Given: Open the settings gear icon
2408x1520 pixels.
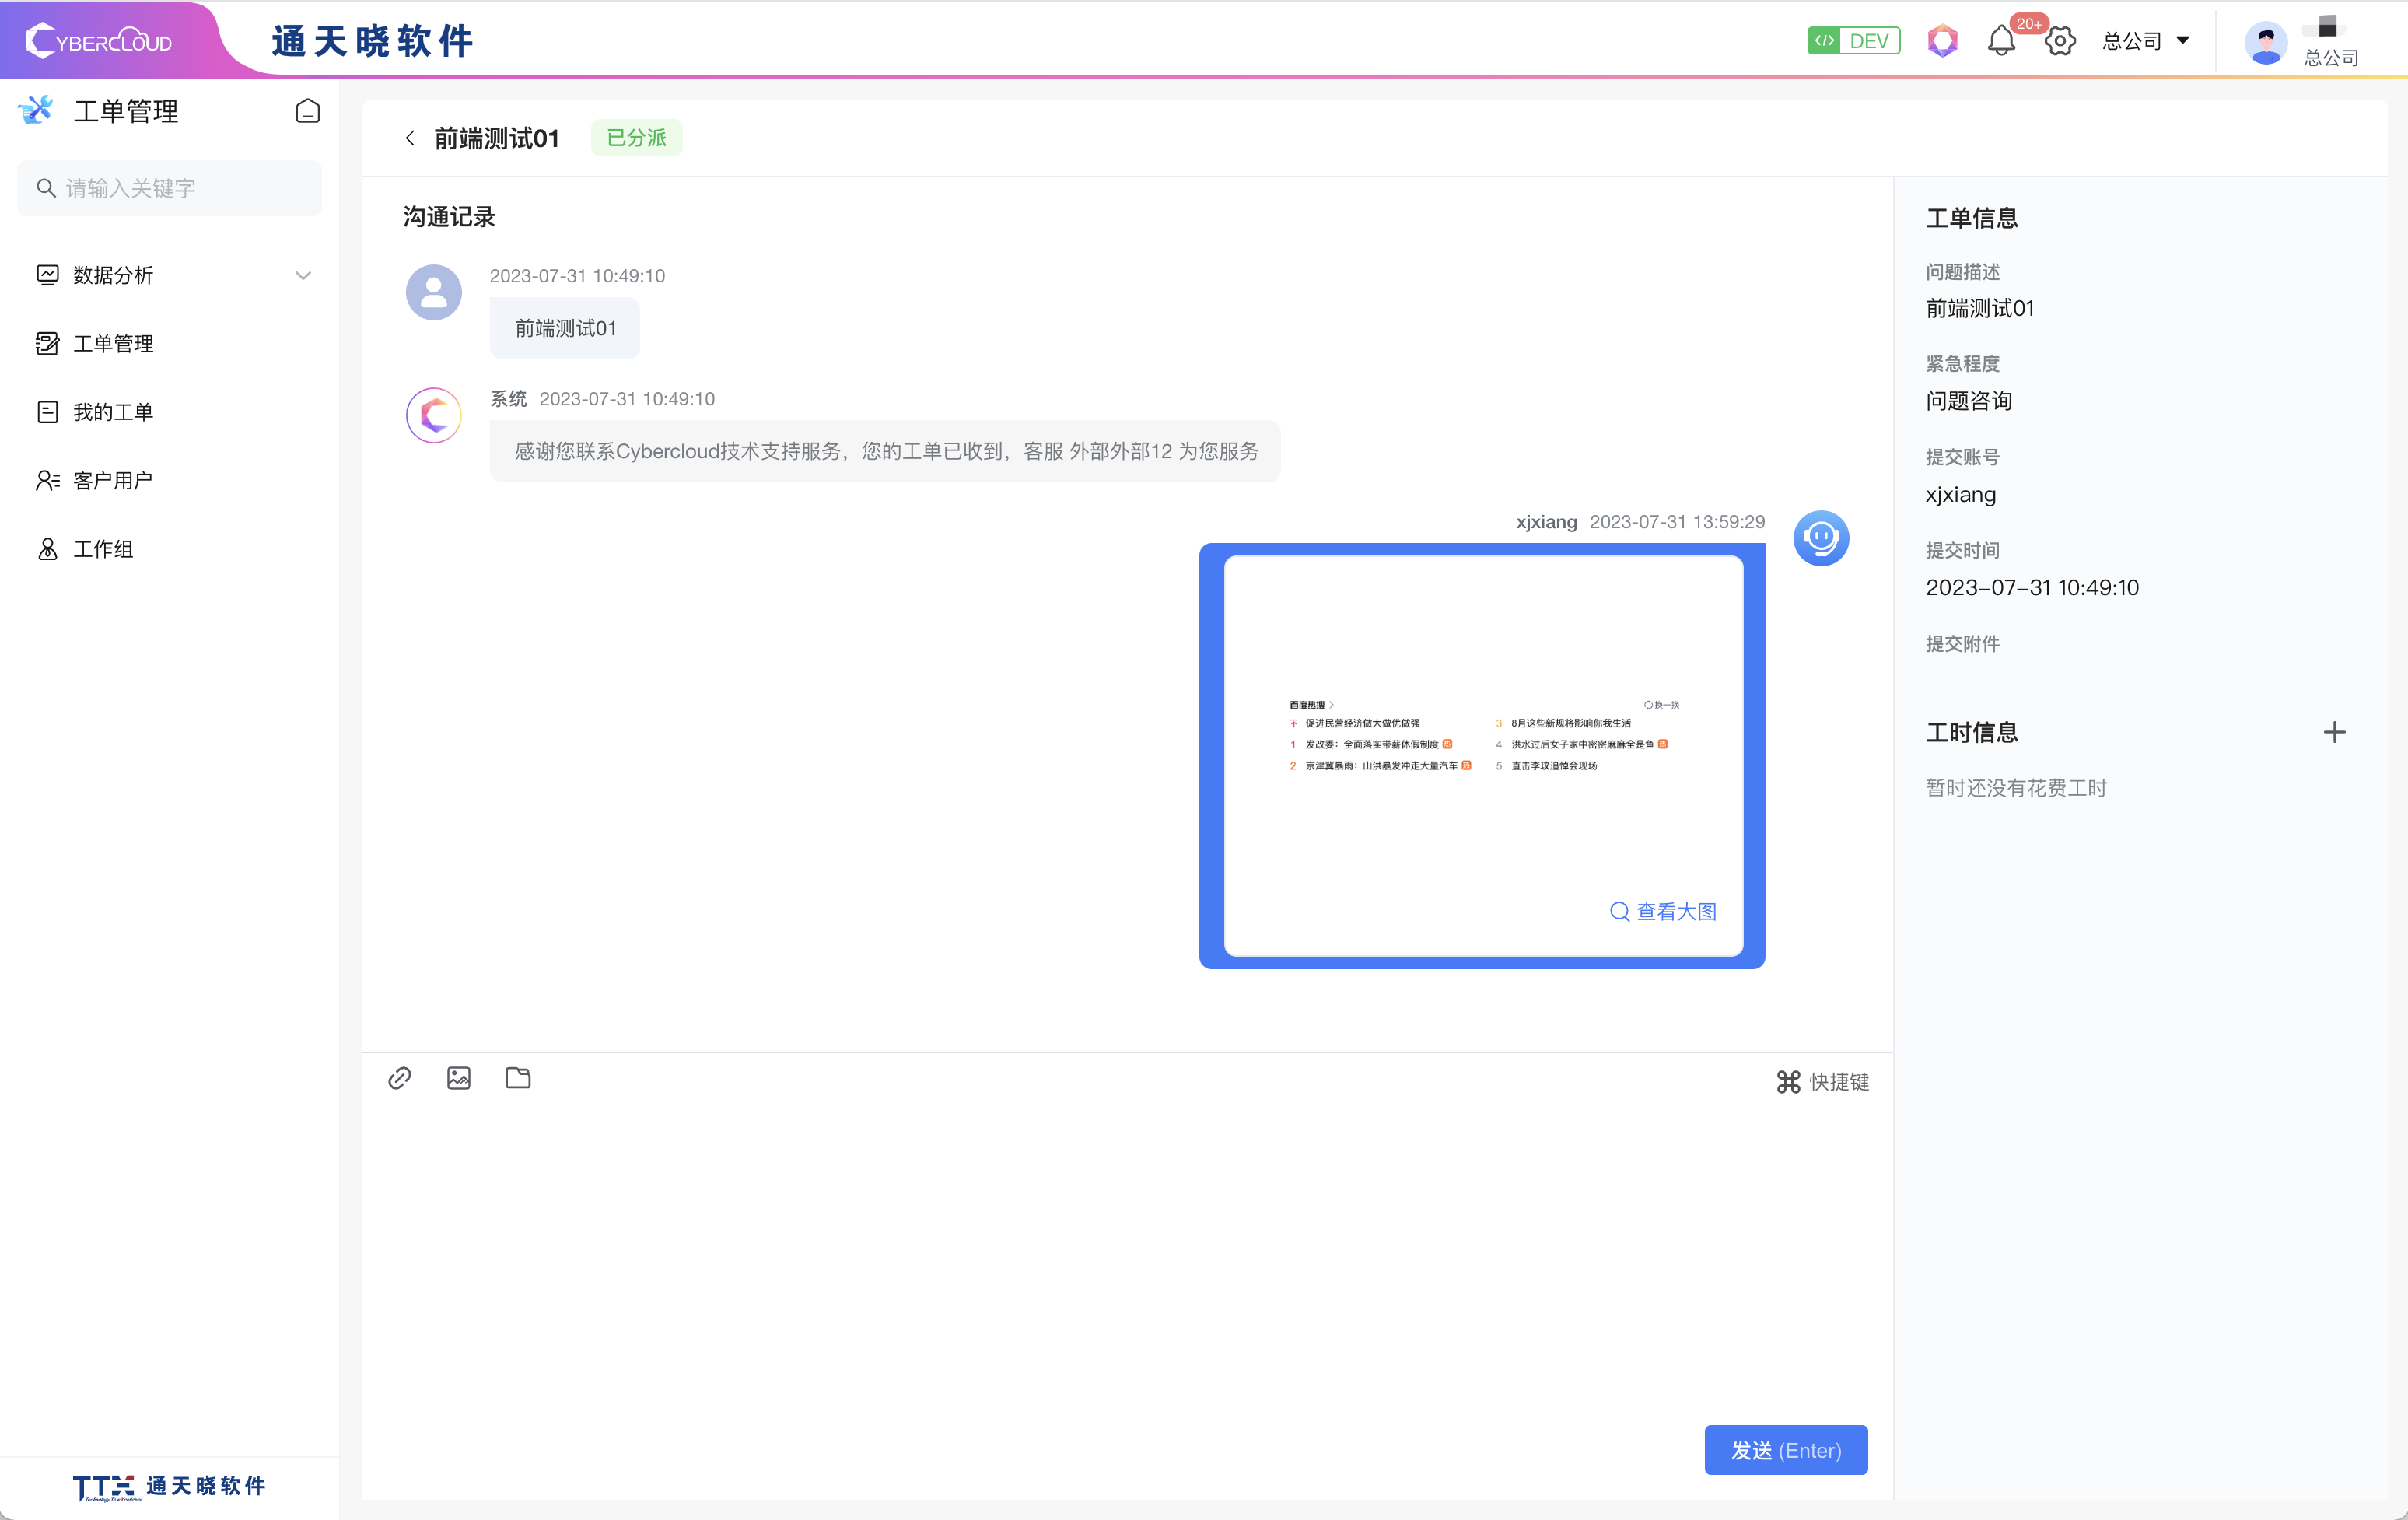Looking at the screenshot, I should pyautogui.click(x=2060, y=41).
